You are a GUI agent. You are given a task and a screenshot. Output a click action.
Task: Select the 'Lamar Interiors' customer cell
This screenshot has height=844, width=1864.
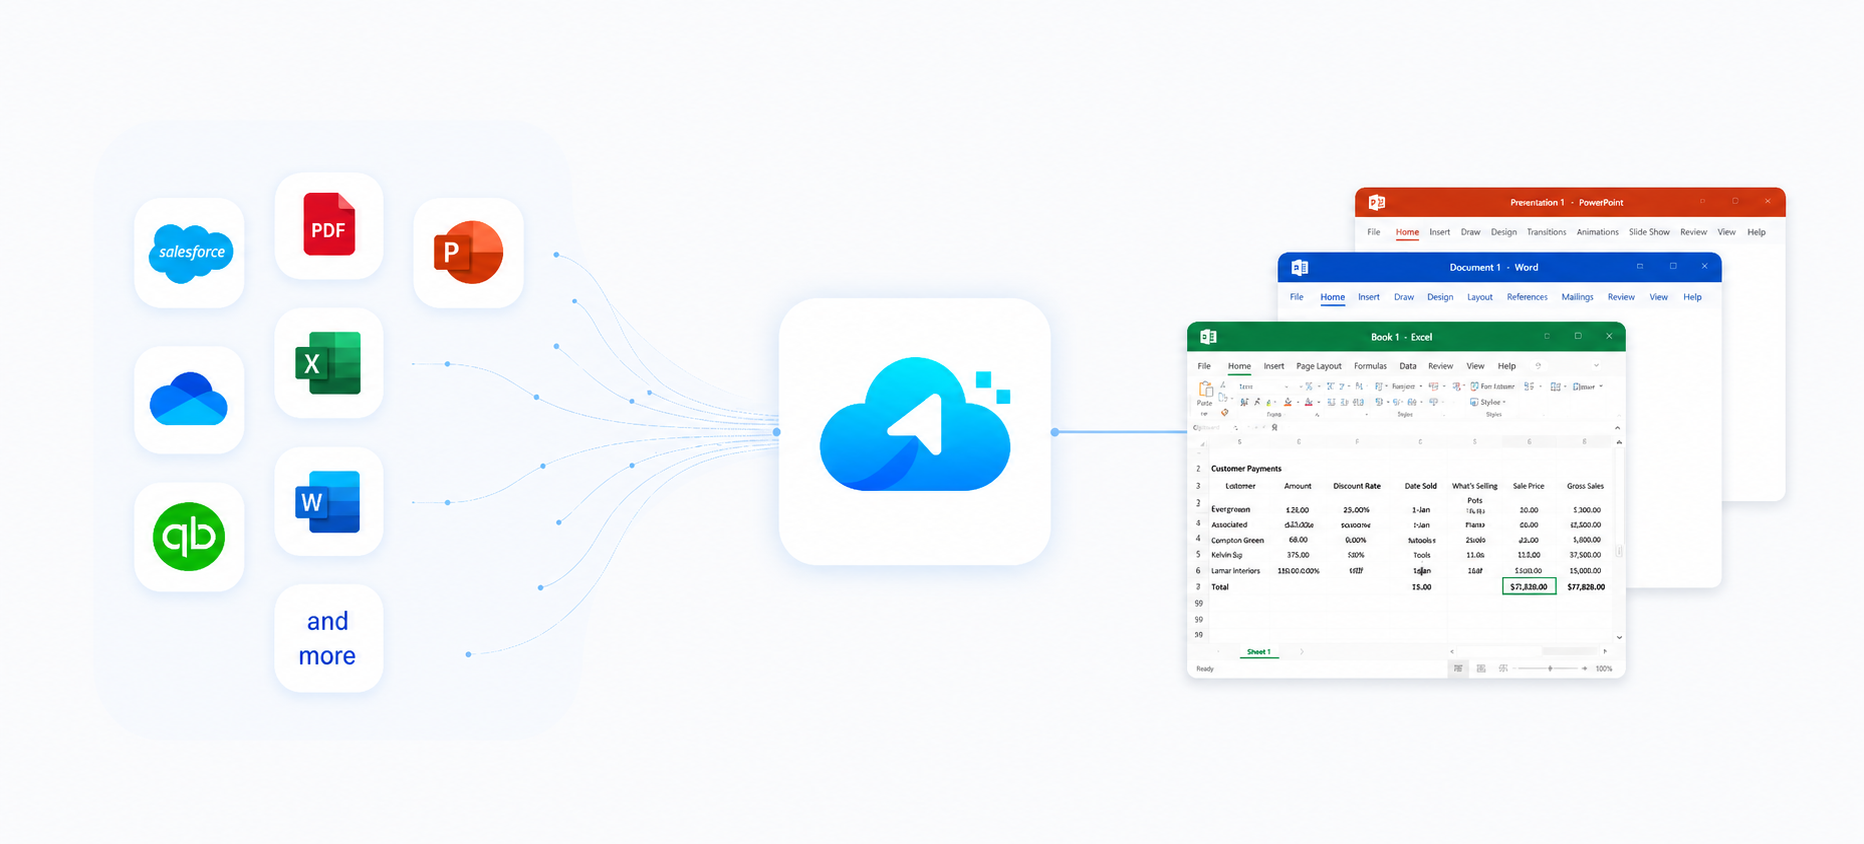[x=1235, y=571]
